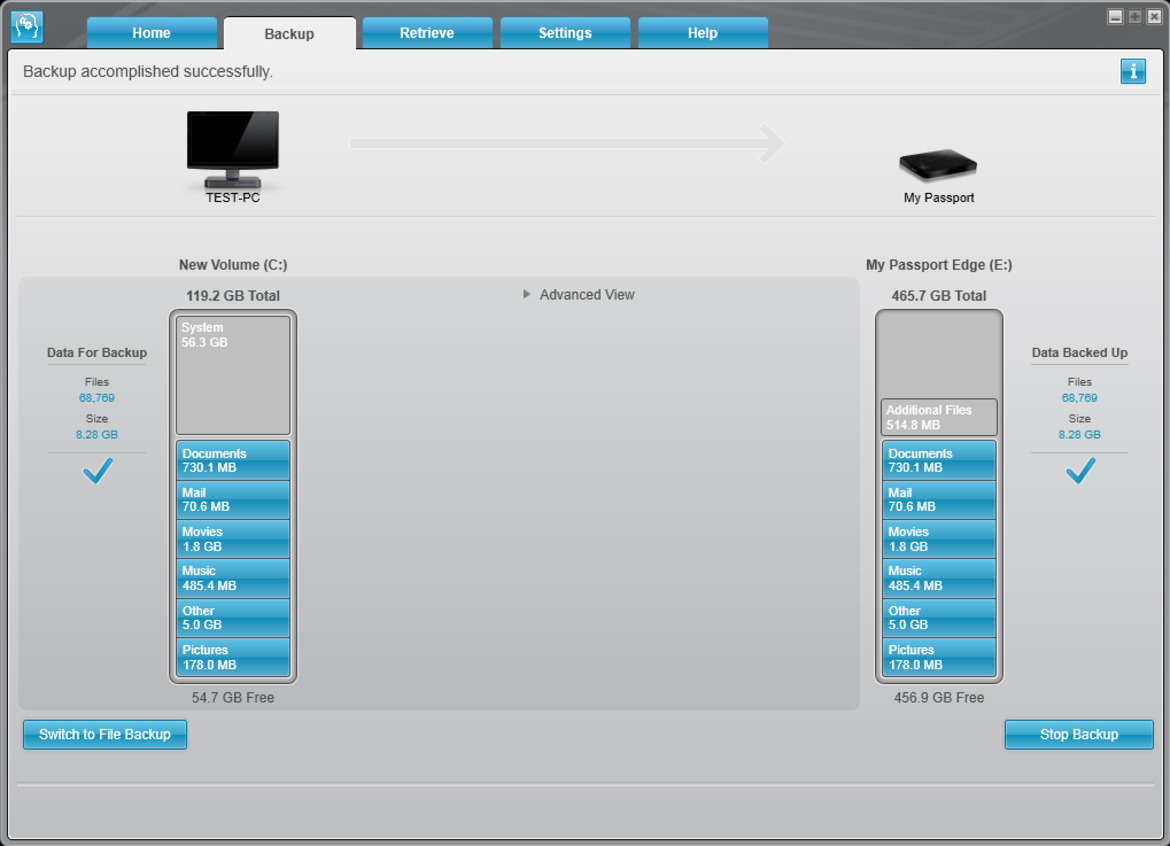Switch to the Retrieve tab

(x=427, y=33)
